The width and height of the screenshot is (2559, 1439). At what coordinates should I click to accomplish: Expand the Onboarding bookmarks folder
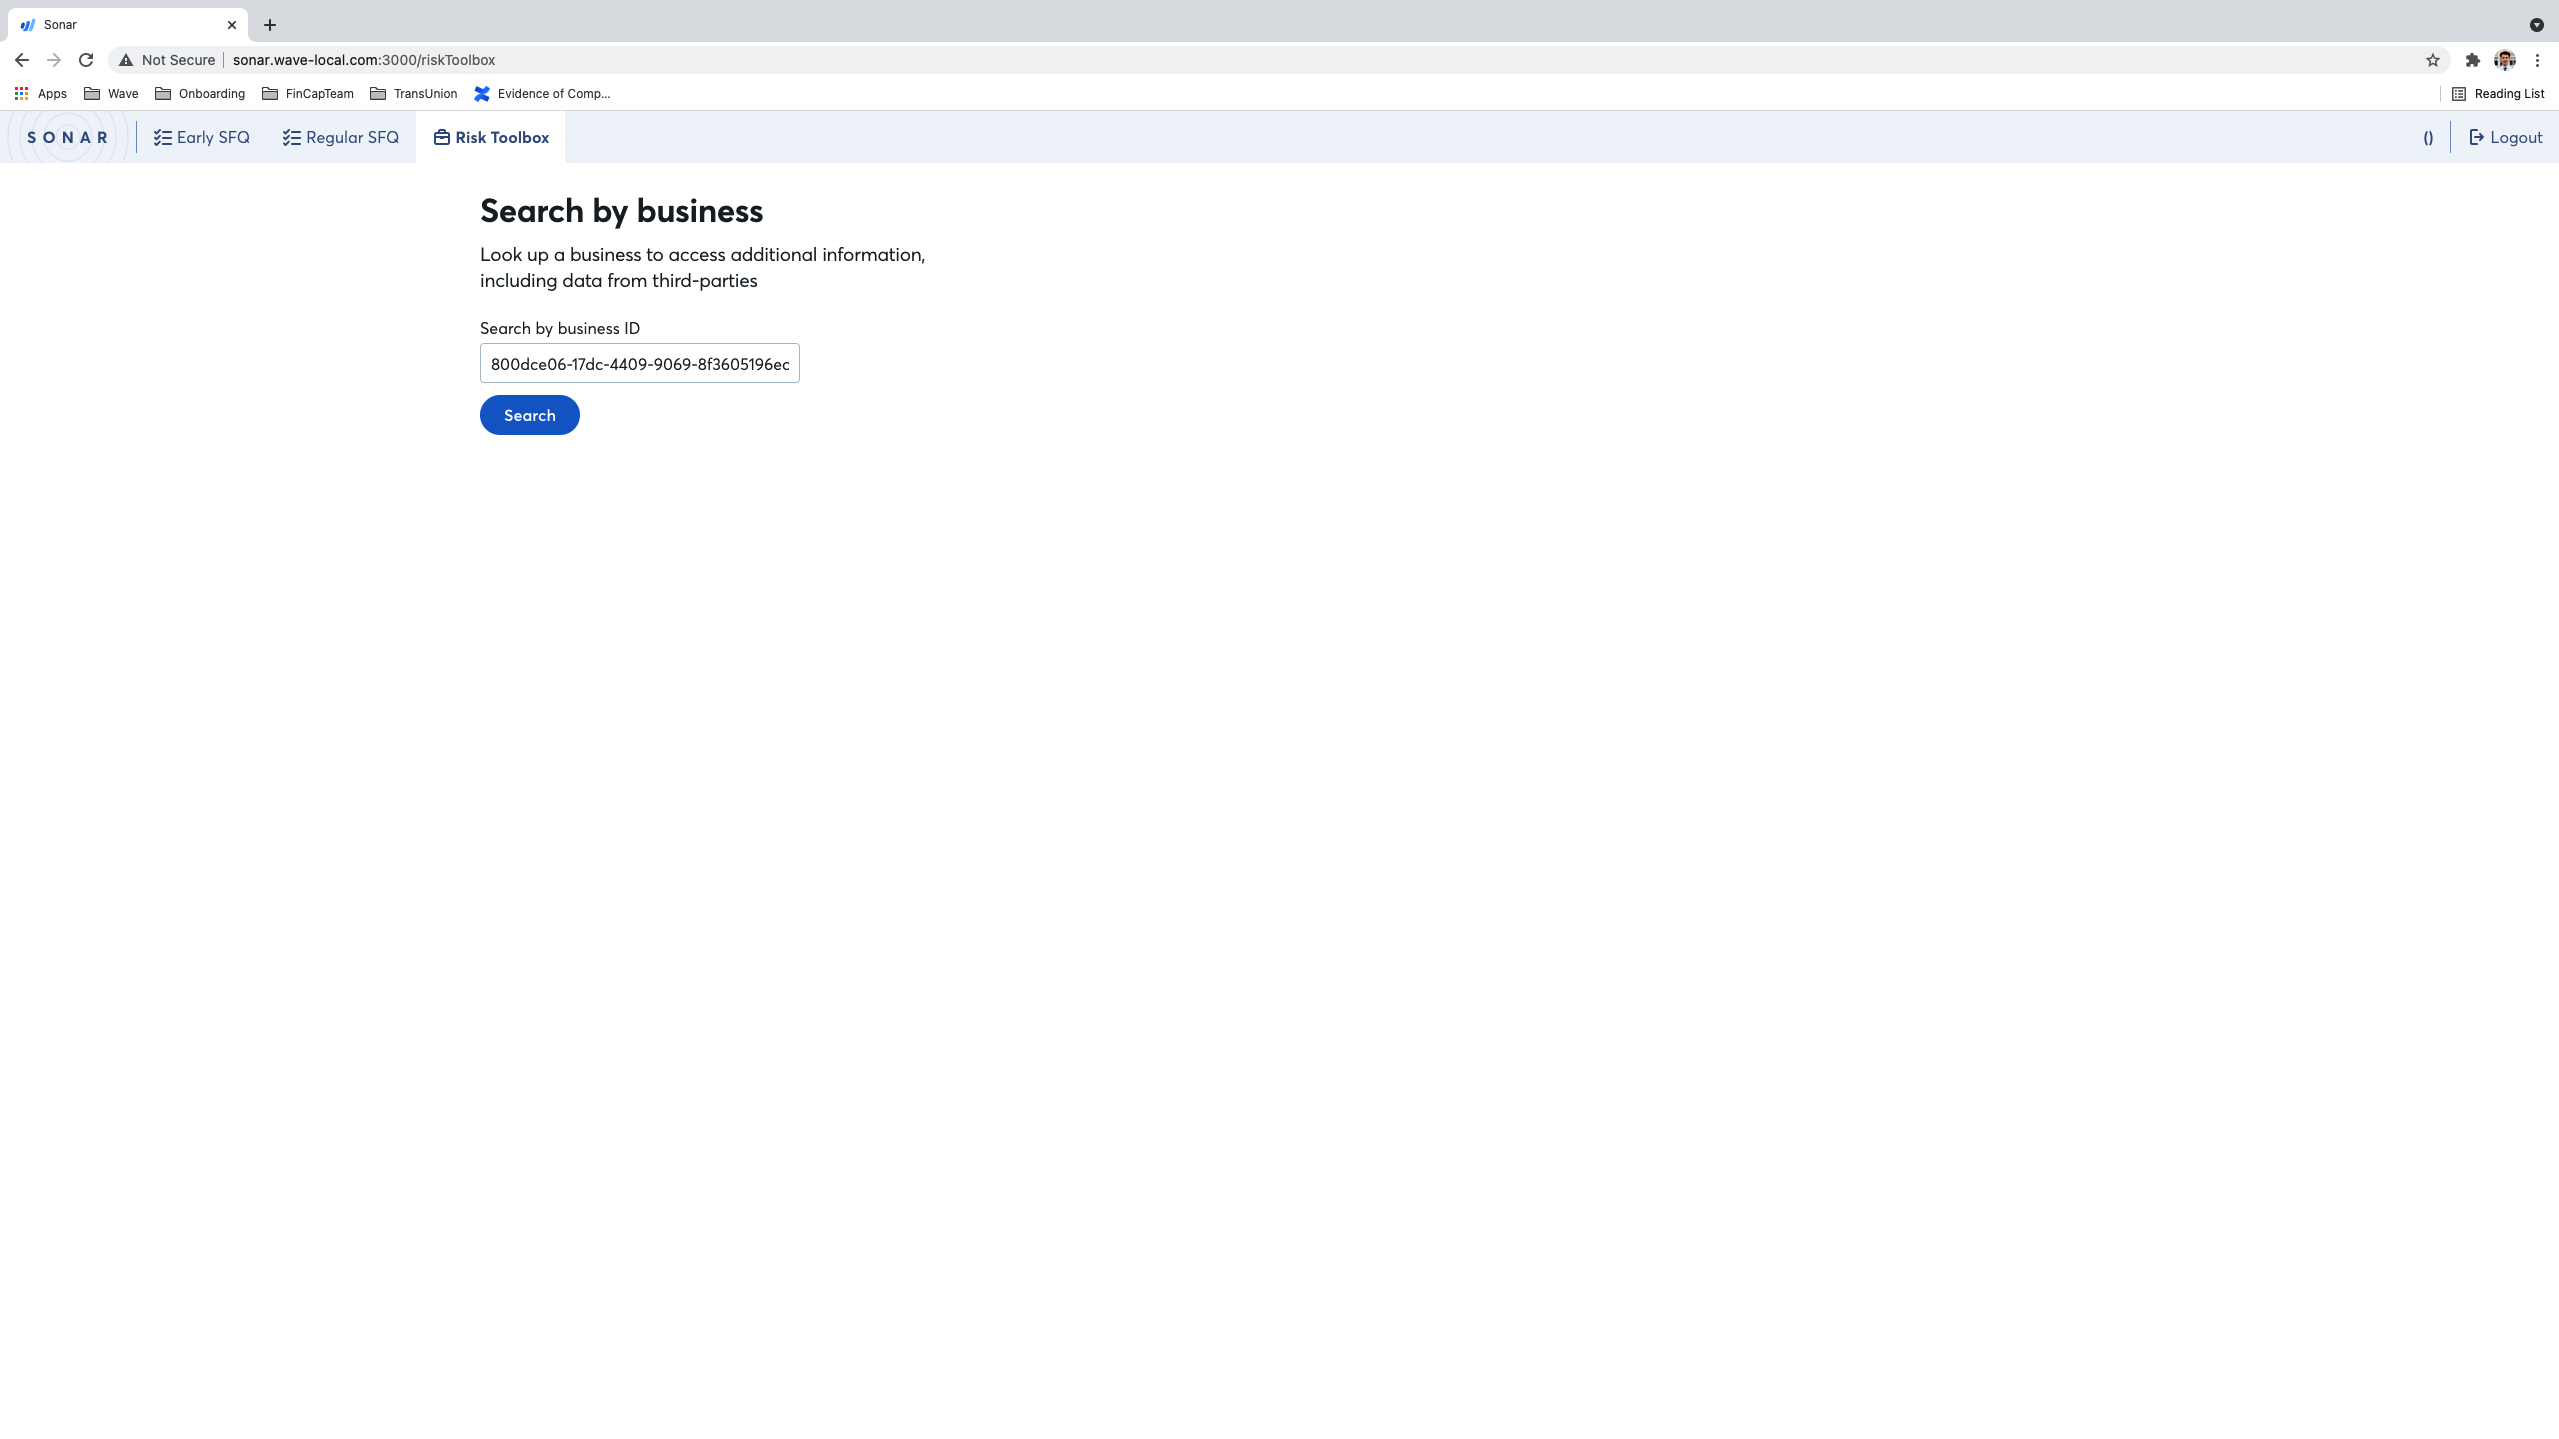coord(200,94)
